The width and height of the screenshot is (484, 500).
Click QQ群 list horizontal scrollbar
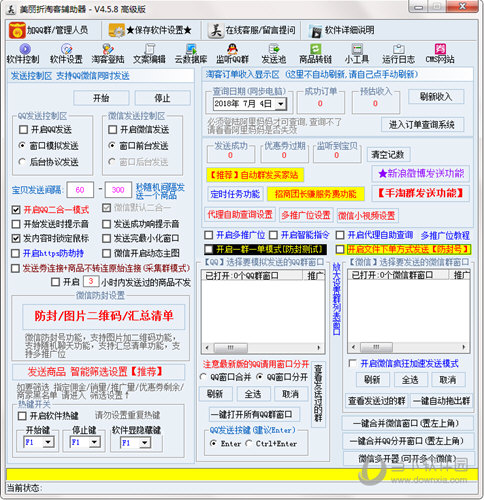[x=263, y=348]
